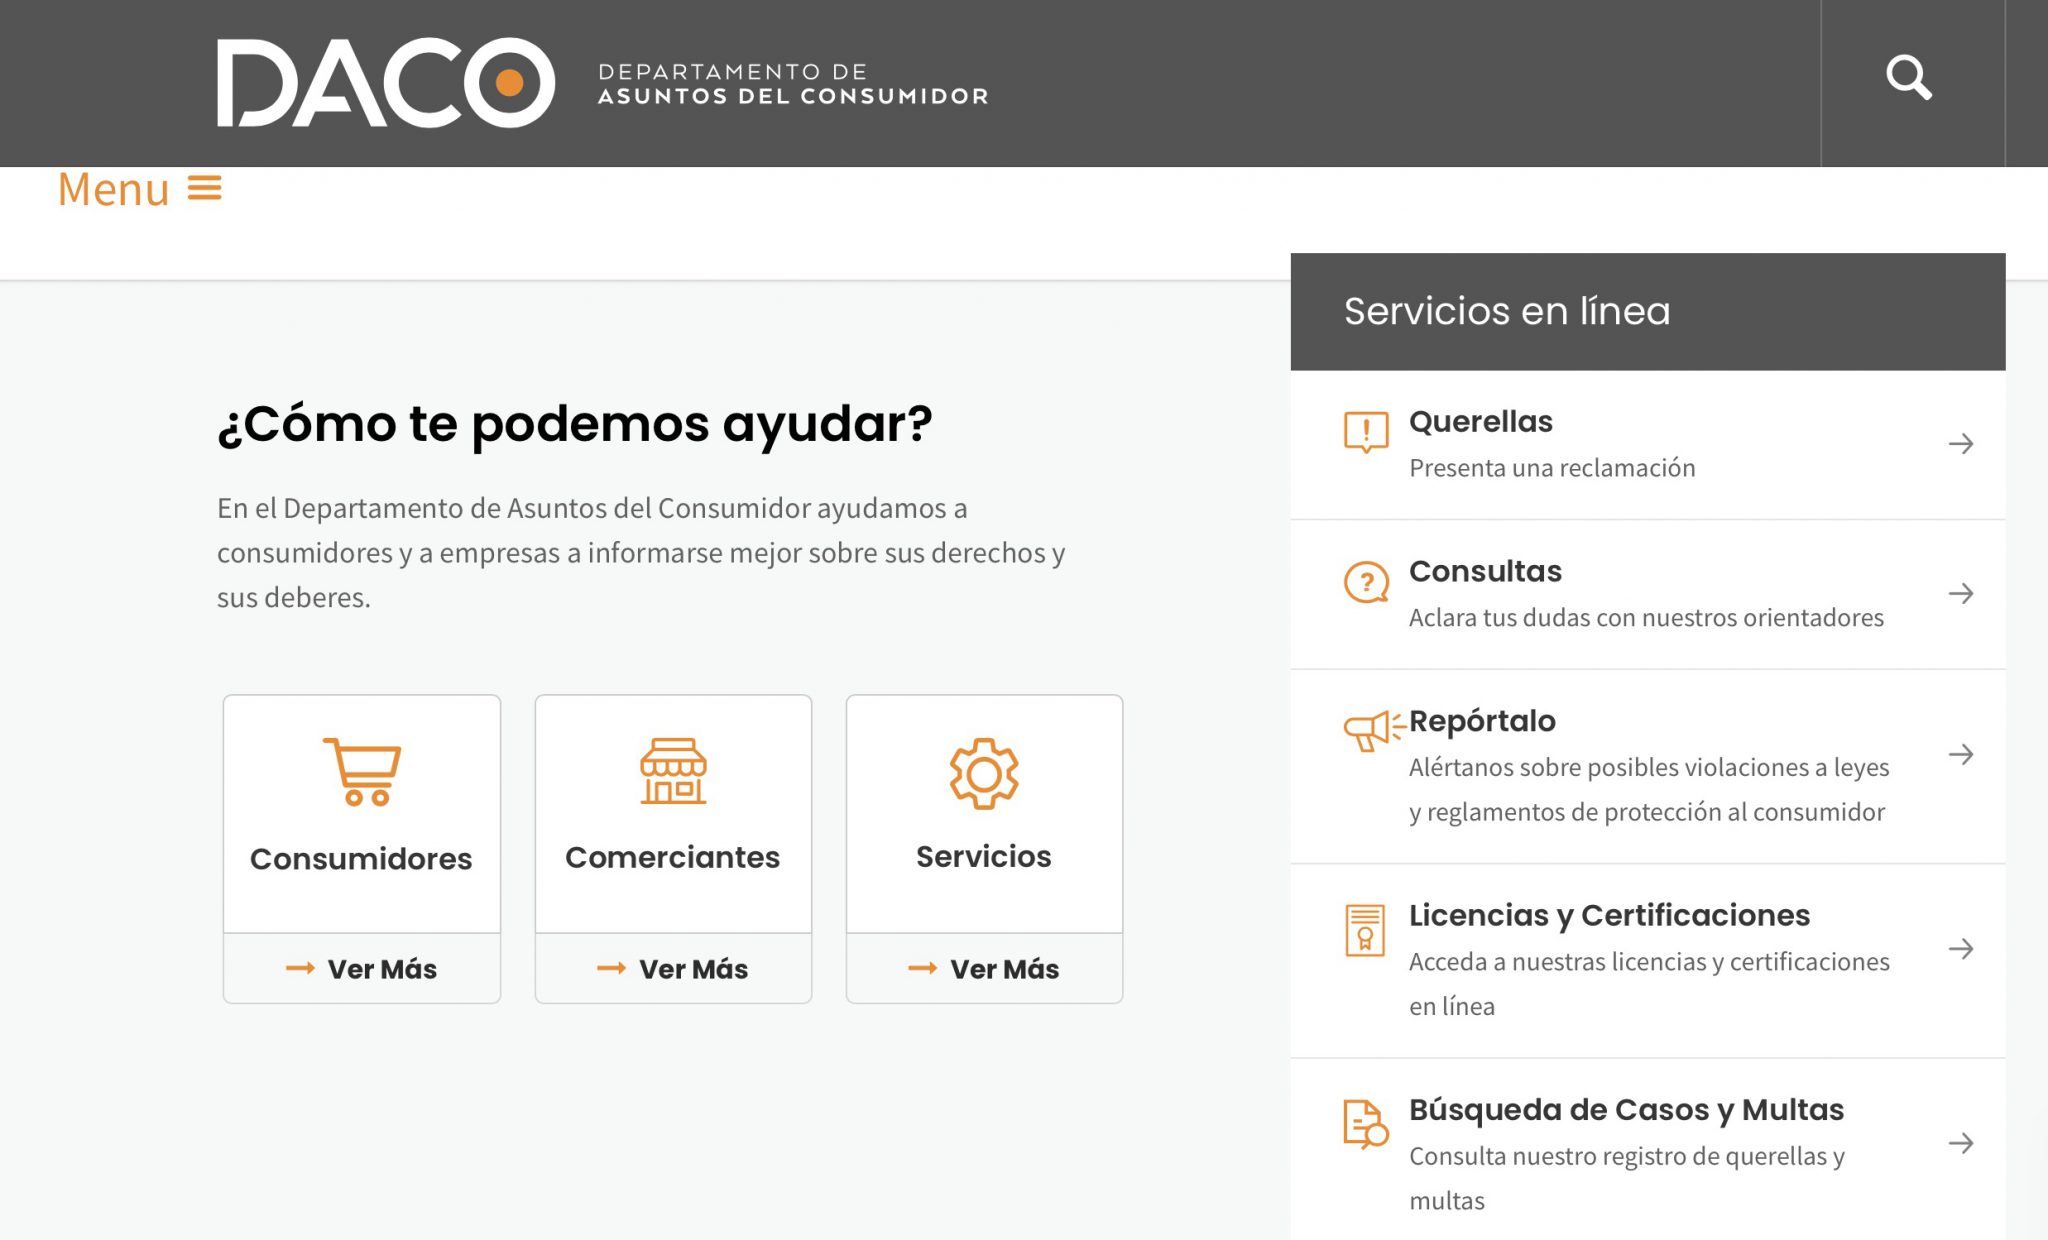This screenshot has height=1240, width=2048.
Task: Expand the Repórtalo arrow chevron
Action: click(x=1961, y=756)
